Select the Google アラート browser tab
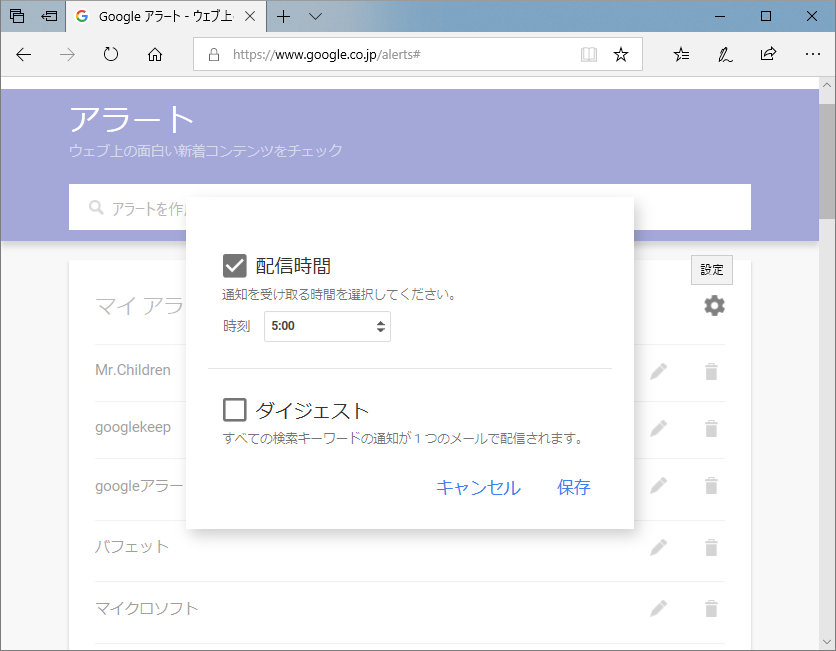The height and width of the screenshot is (651, 836). pyautogui.click(x=166, y=17)
